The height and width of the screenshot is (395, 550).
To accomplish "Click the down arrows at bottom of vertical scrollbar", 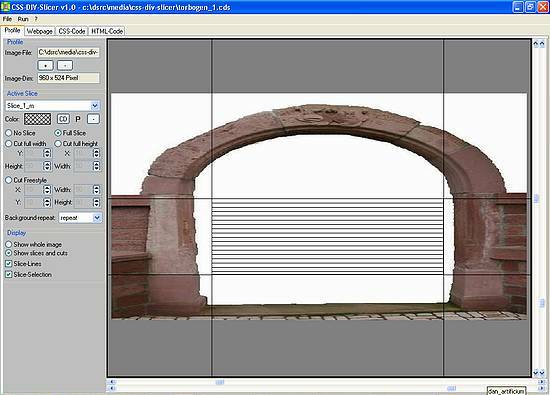I will click(539, 373).
